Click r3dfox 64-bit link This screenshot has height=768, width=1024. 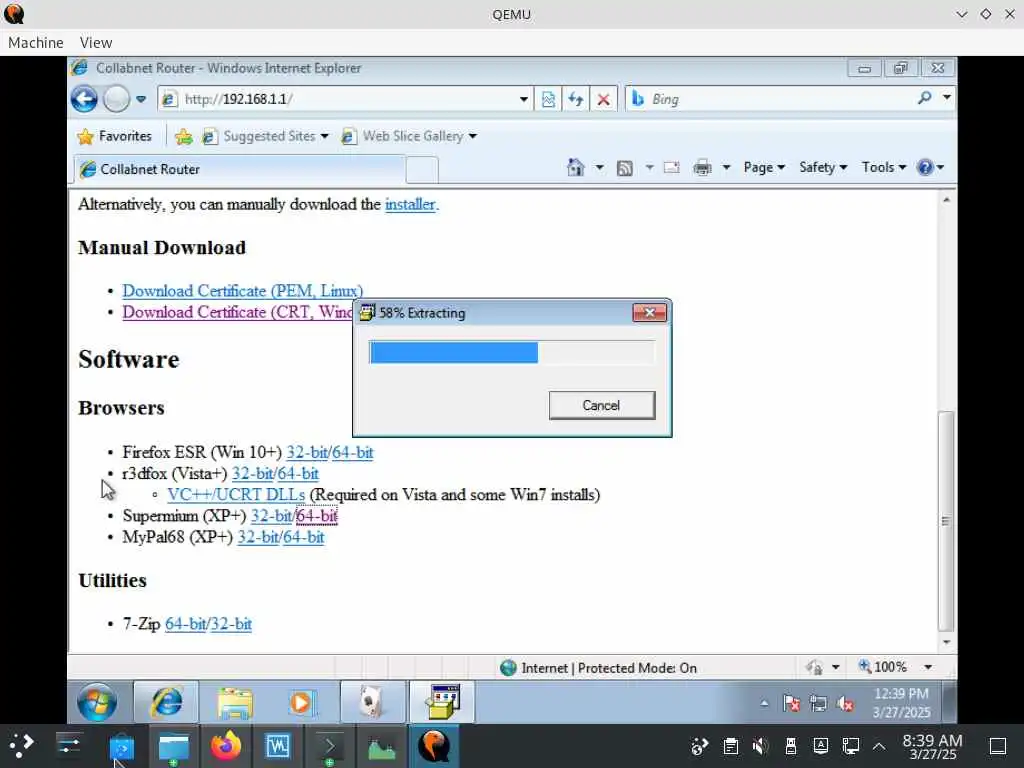point(298,473)
